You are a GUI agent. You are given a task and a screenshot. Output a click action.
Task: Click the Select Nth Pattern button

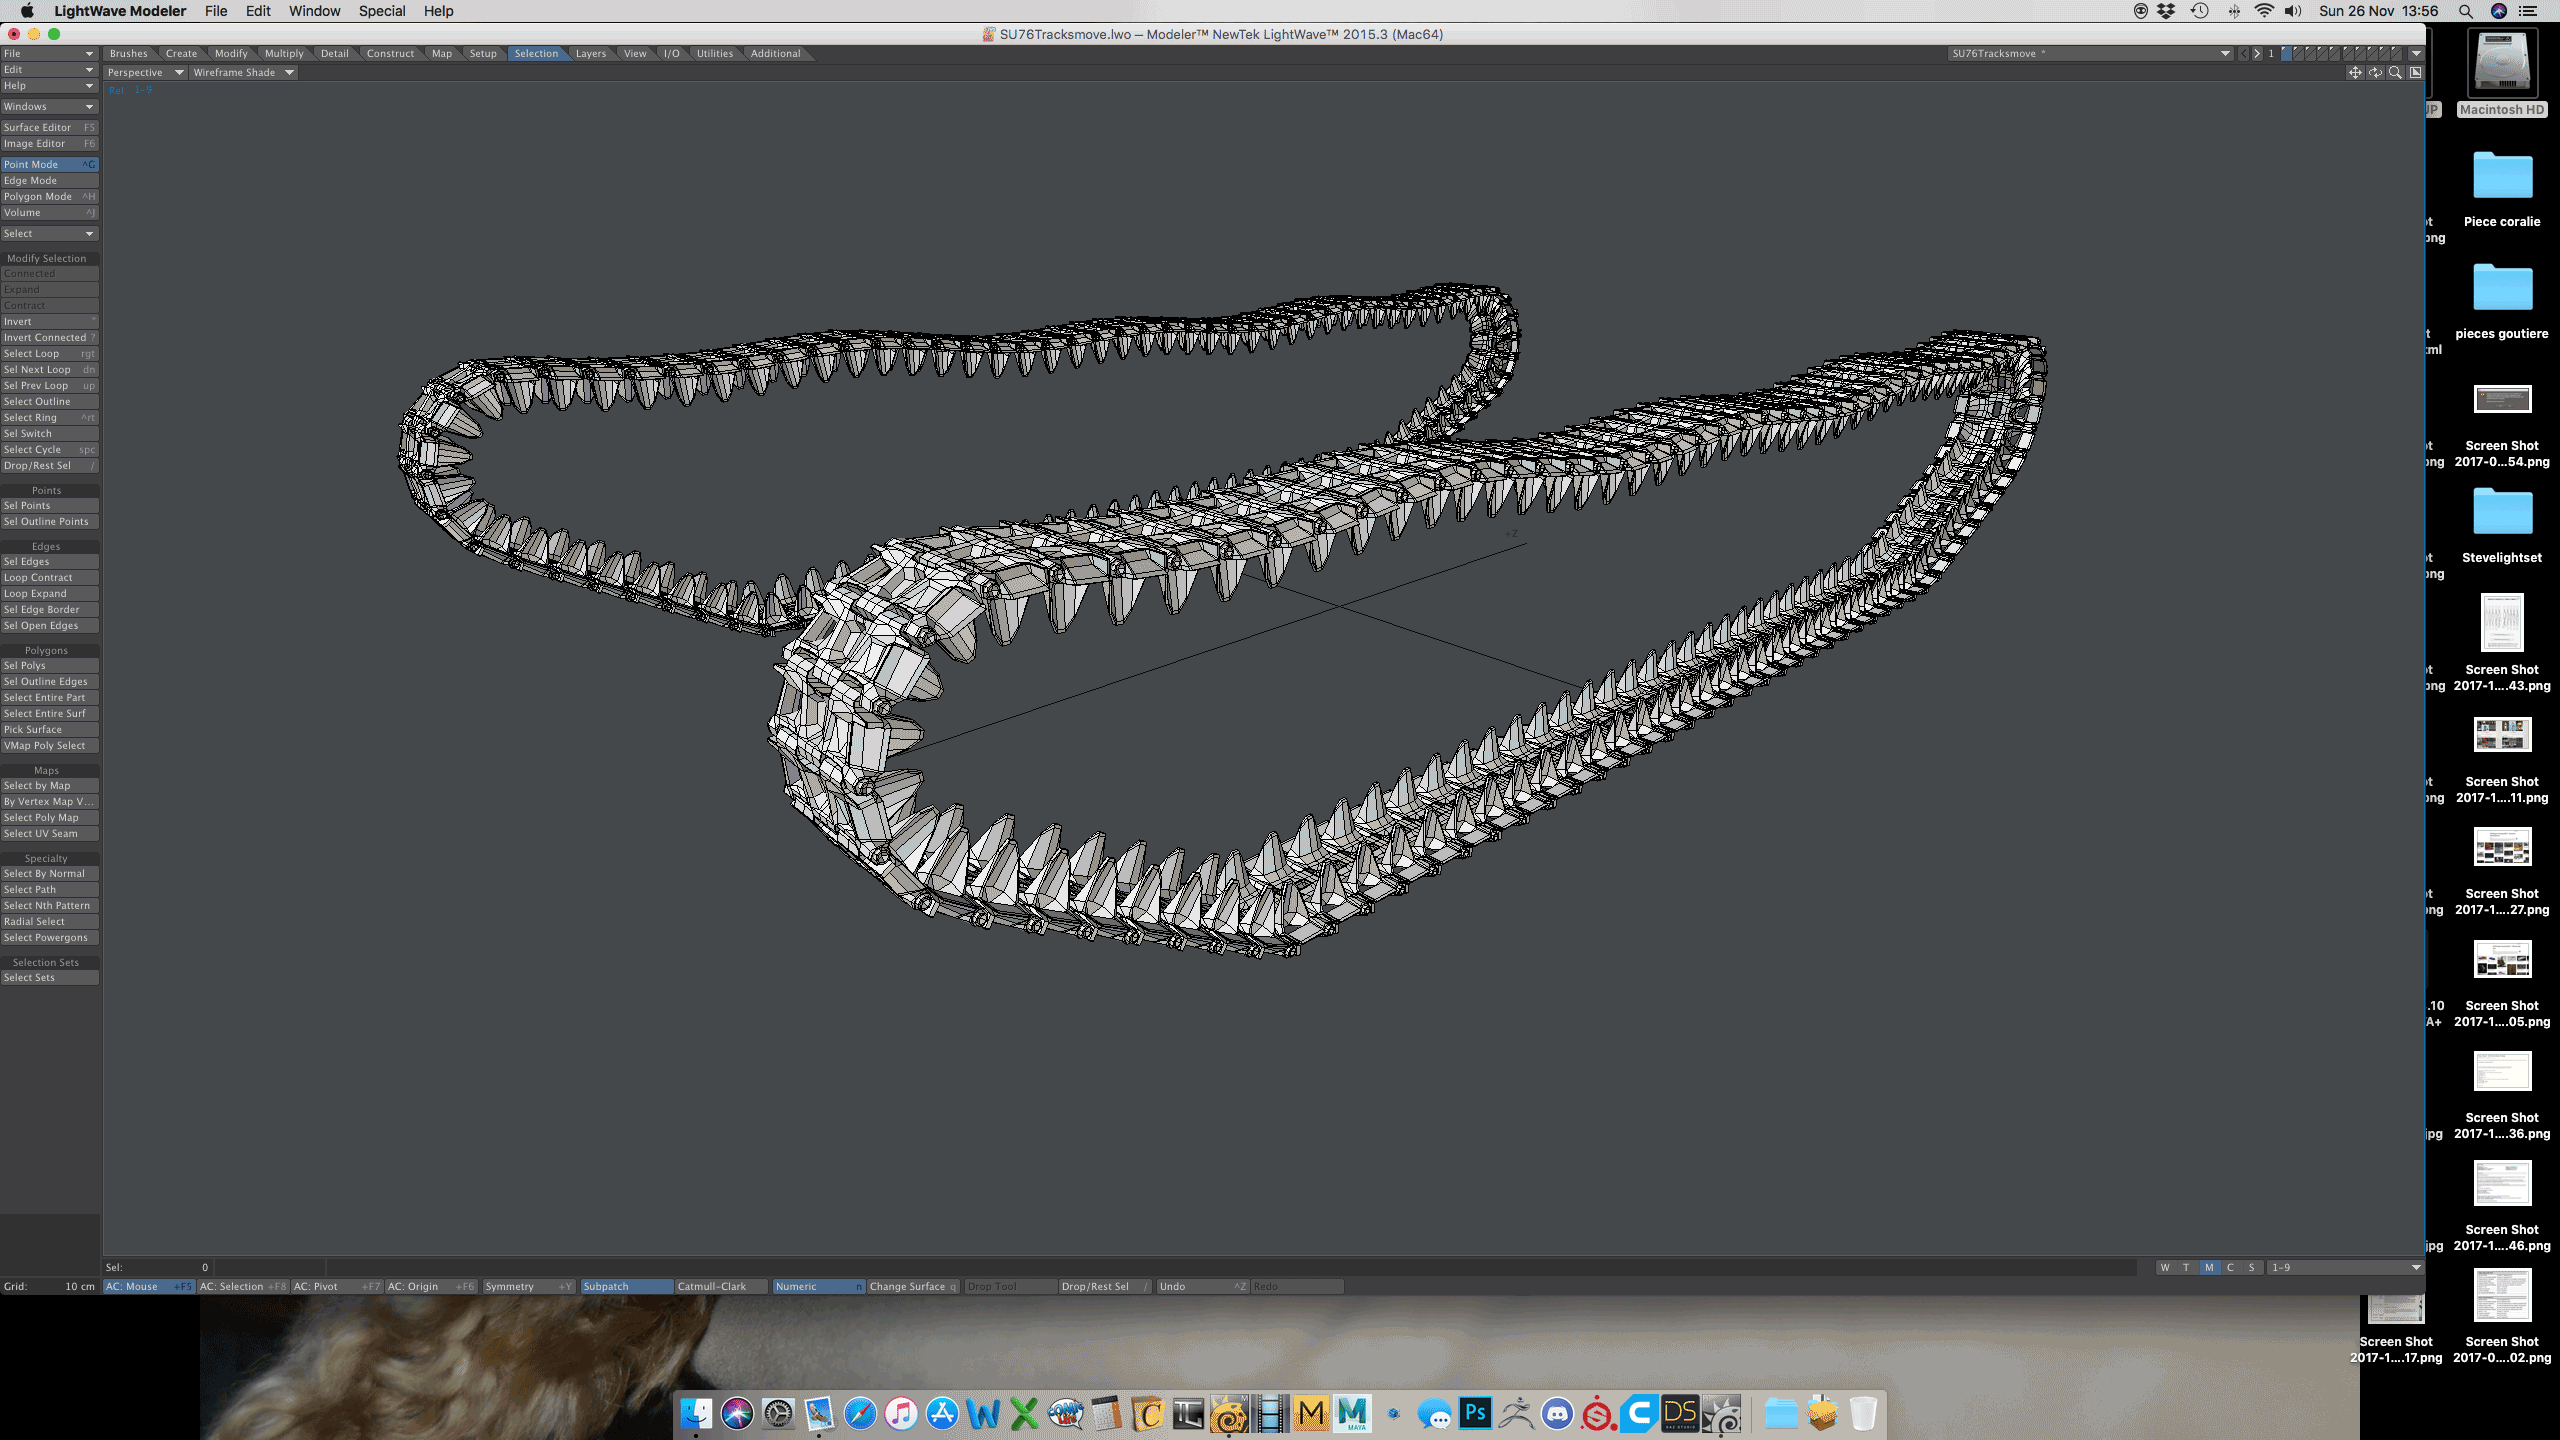coord(48,906)
